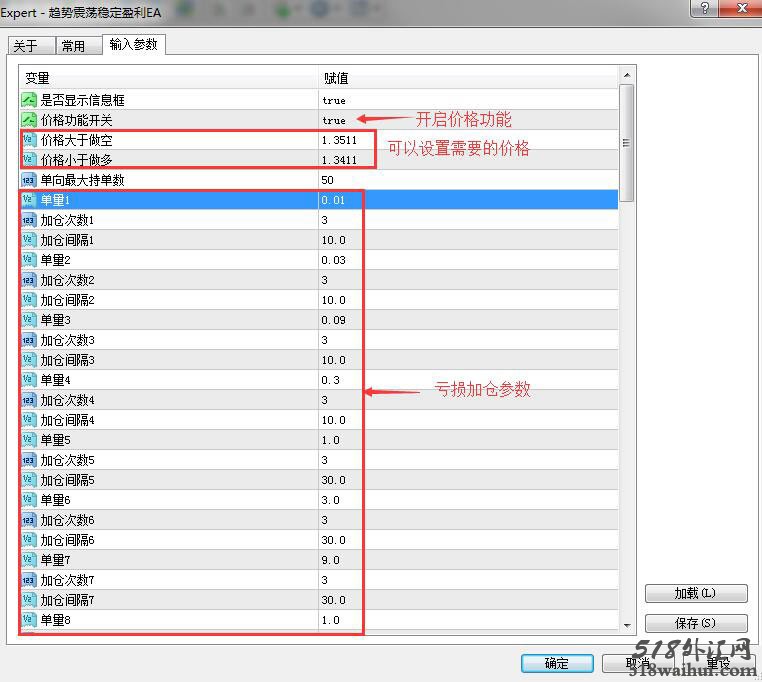
Task: Click the icon beside 单量2
Action: 29,260
